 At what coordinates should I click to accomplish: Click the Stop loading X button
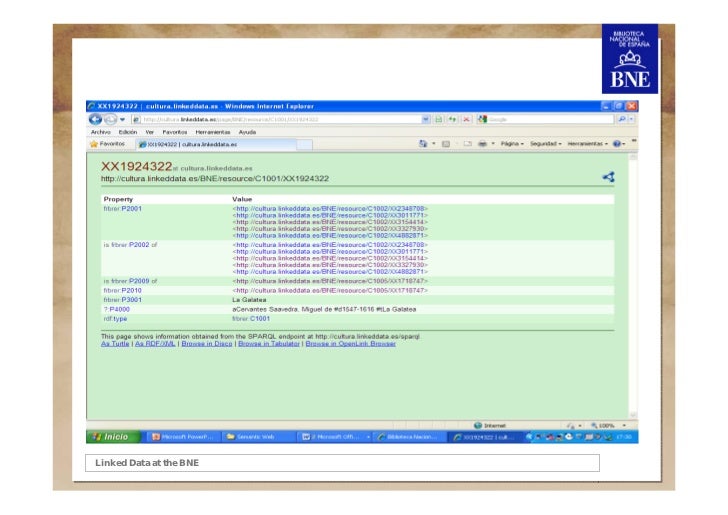(467, 119)
